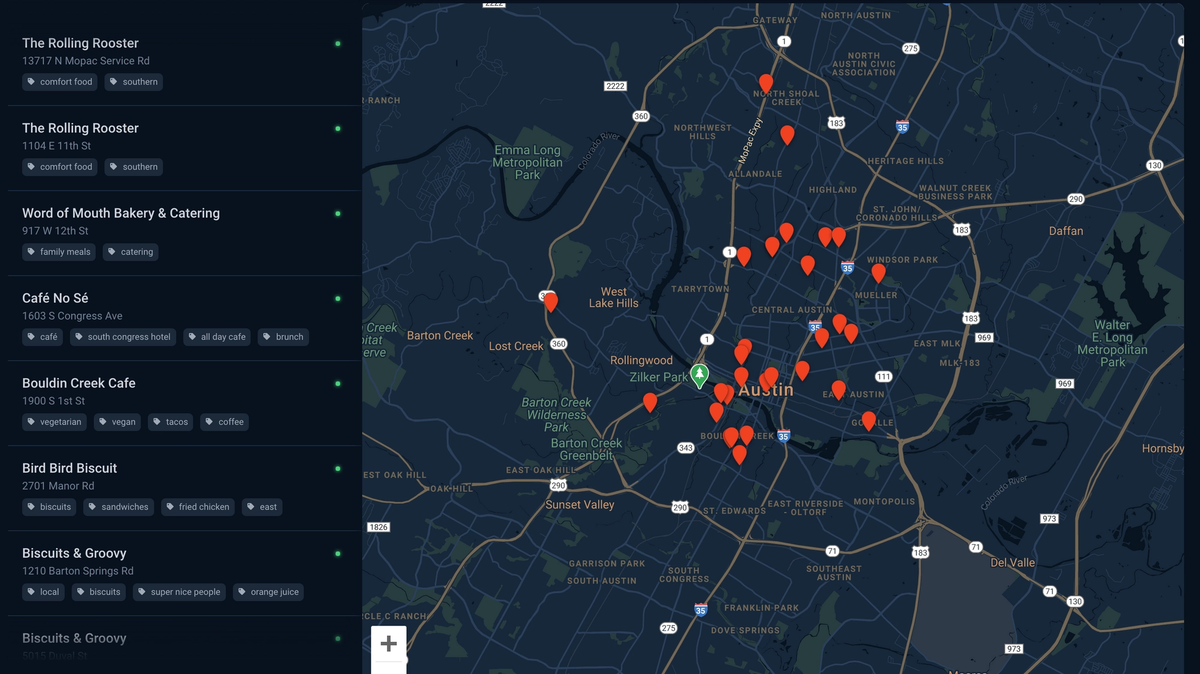Viewport: 1200px width, 674px height.
Task: Click the brunch tag
Action: tap(284, 337)
